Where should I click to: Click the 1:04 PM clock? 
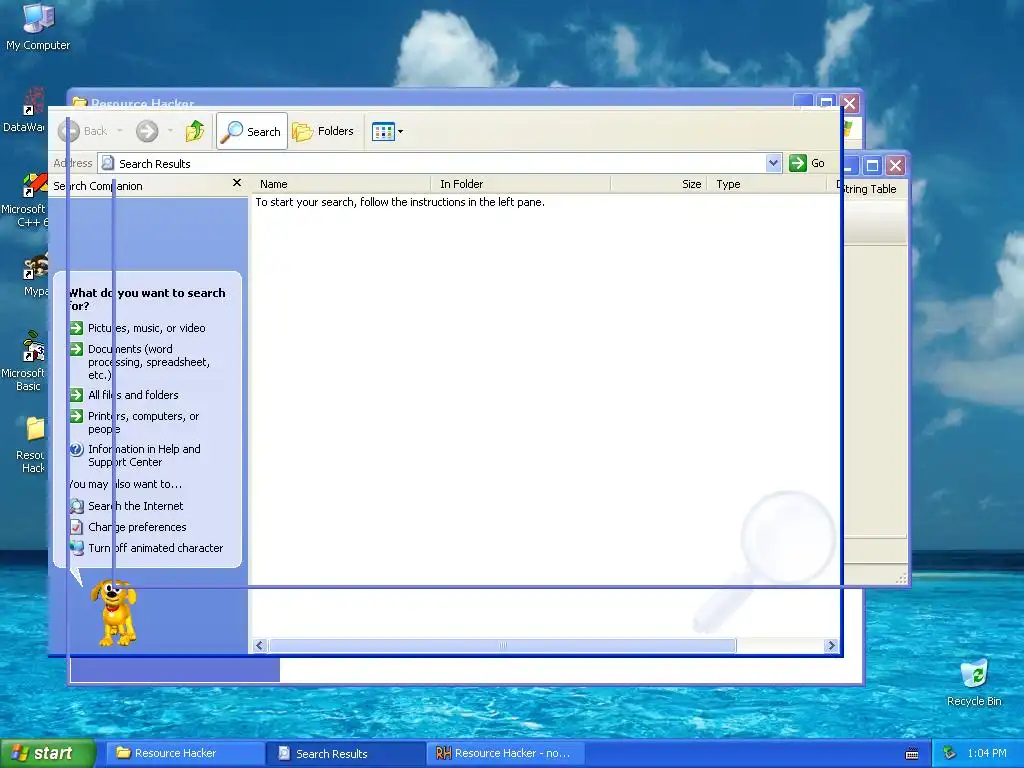point(987,753)
